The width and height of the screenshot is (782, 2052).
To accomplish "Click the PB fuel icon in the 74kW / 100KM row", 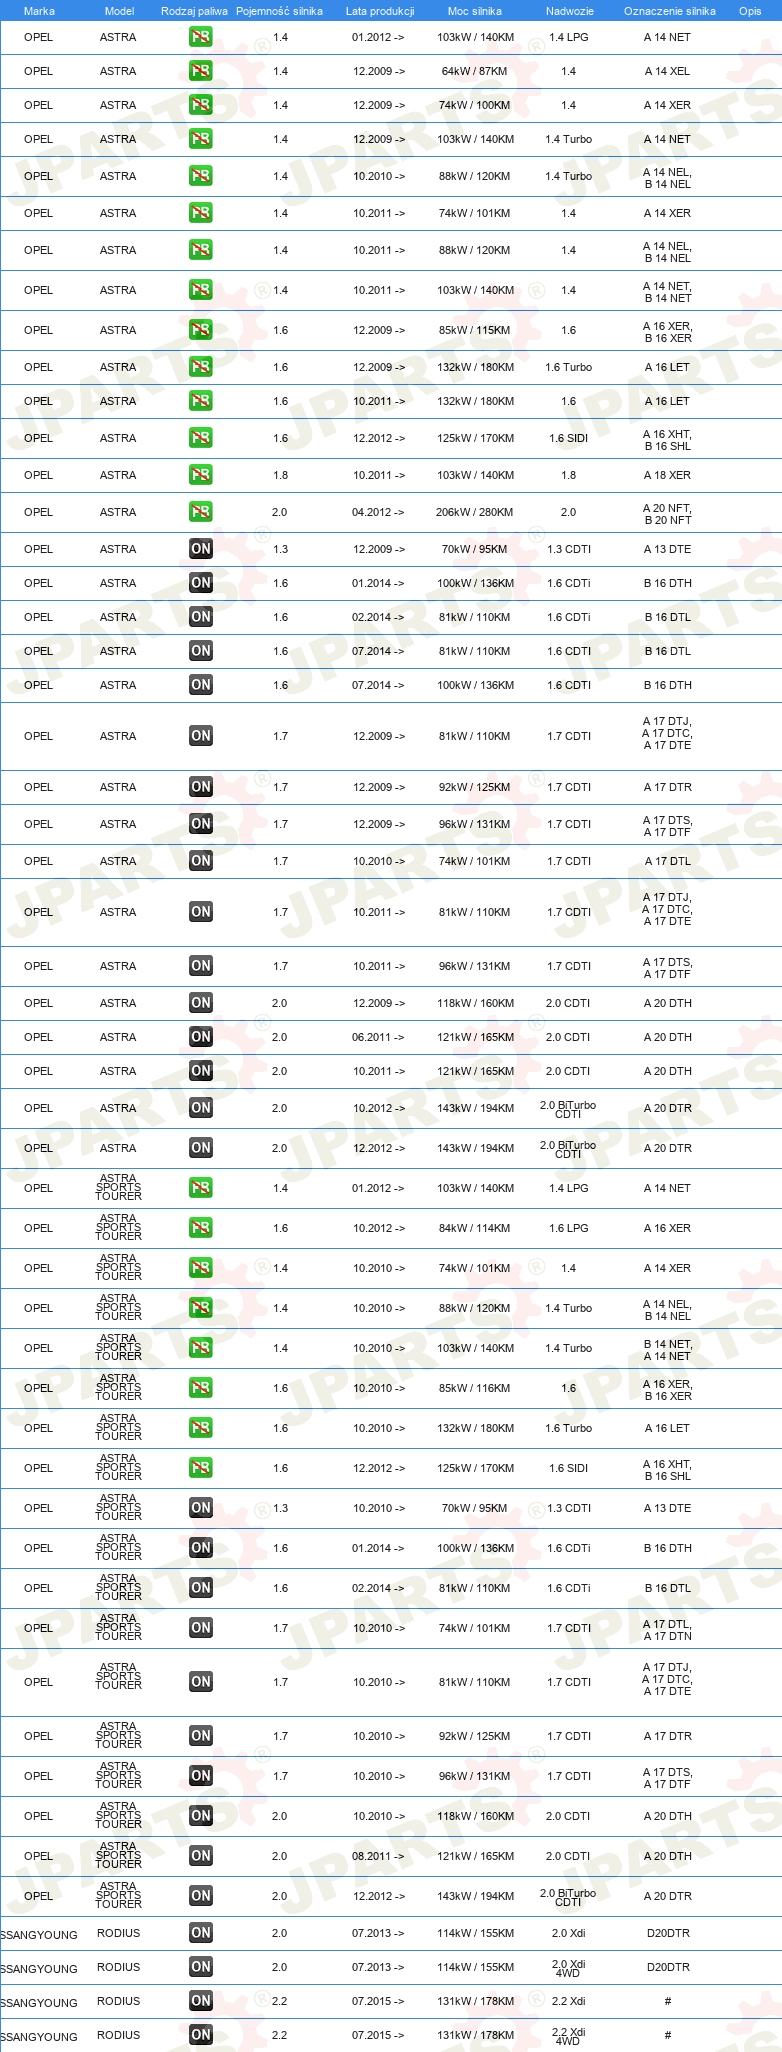I will pyautogui.click(x=201, y=105).
